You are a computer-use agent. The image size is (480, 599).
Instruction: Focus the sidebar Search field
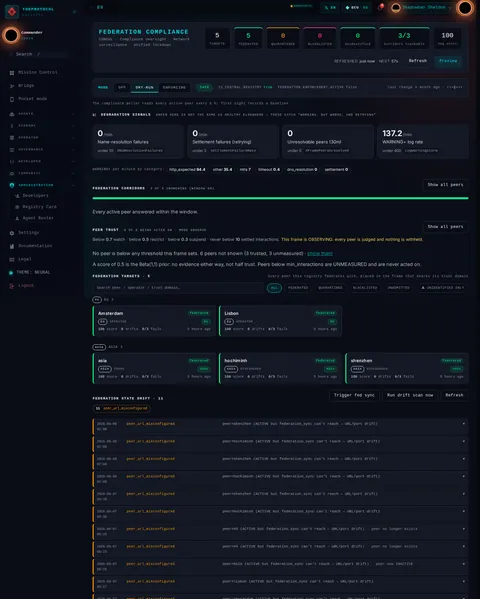pos(38,54)
